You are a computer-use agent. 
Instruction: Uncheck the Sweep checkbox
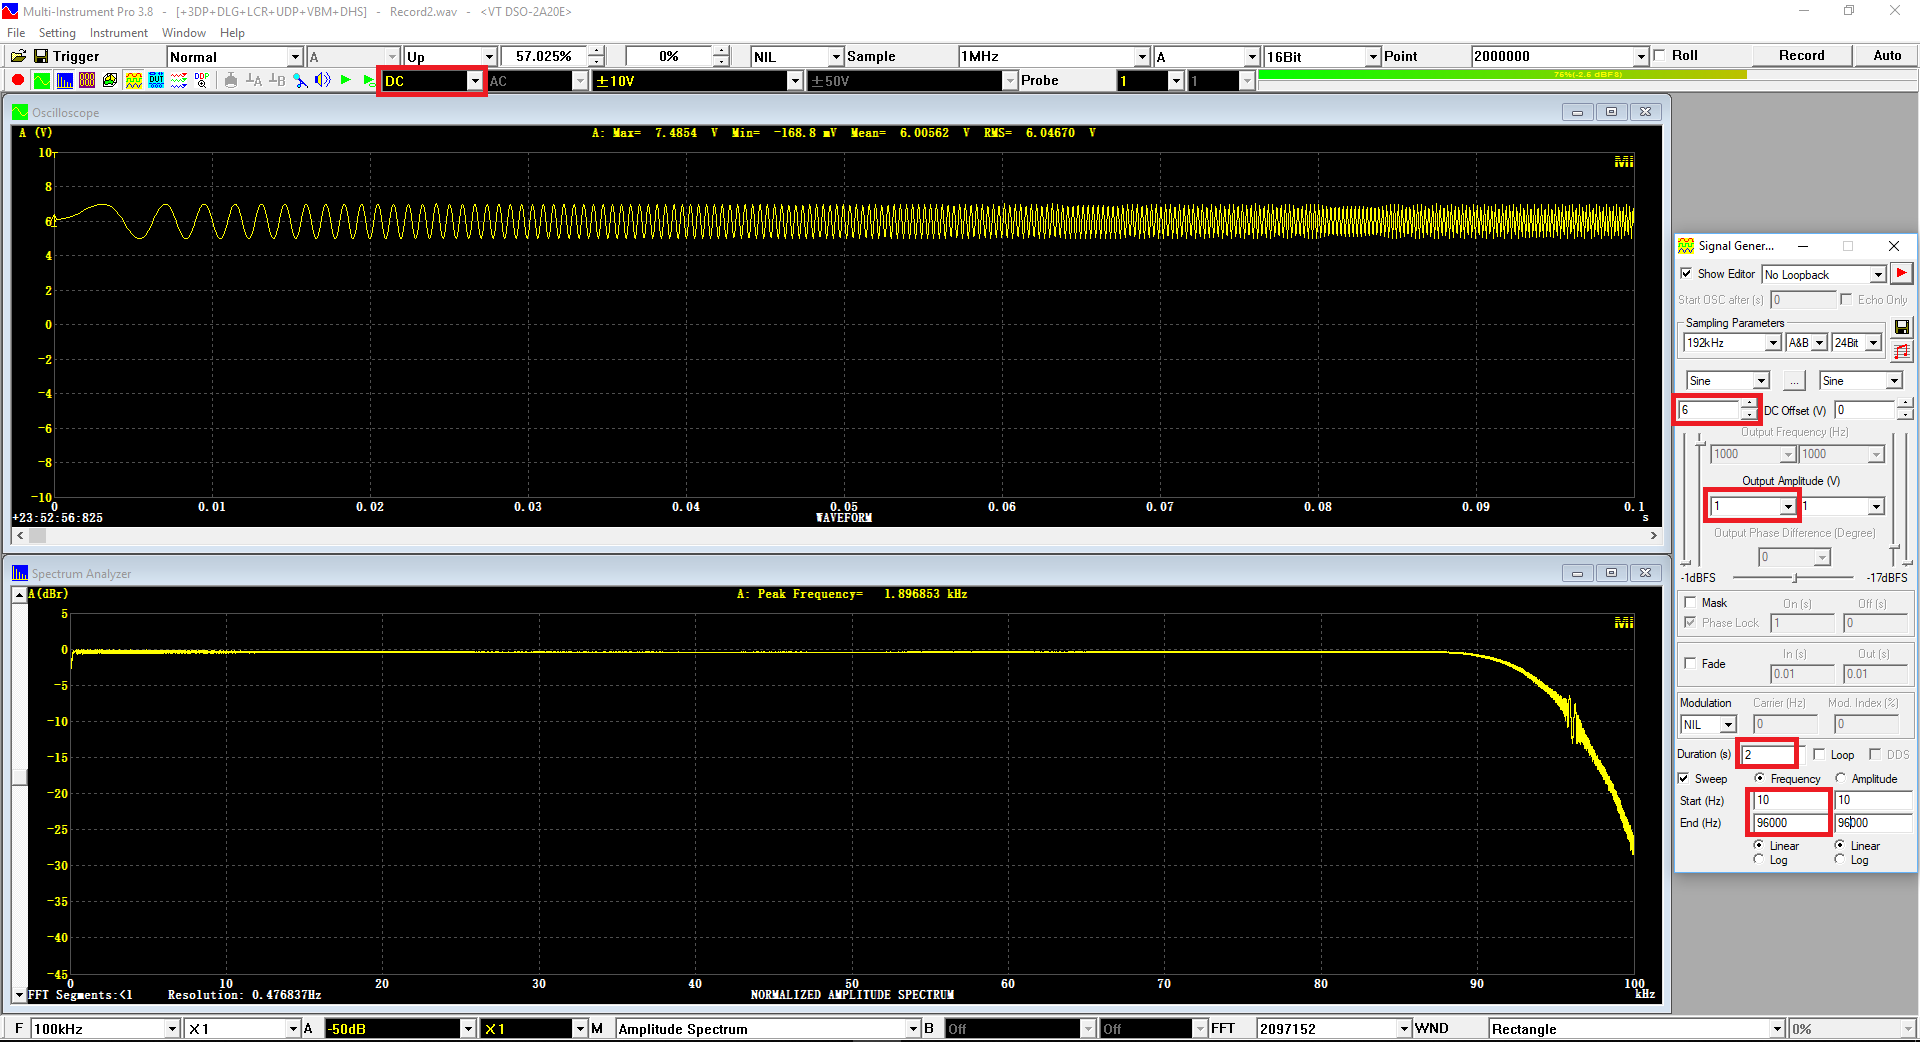(x=1684, y=778)
